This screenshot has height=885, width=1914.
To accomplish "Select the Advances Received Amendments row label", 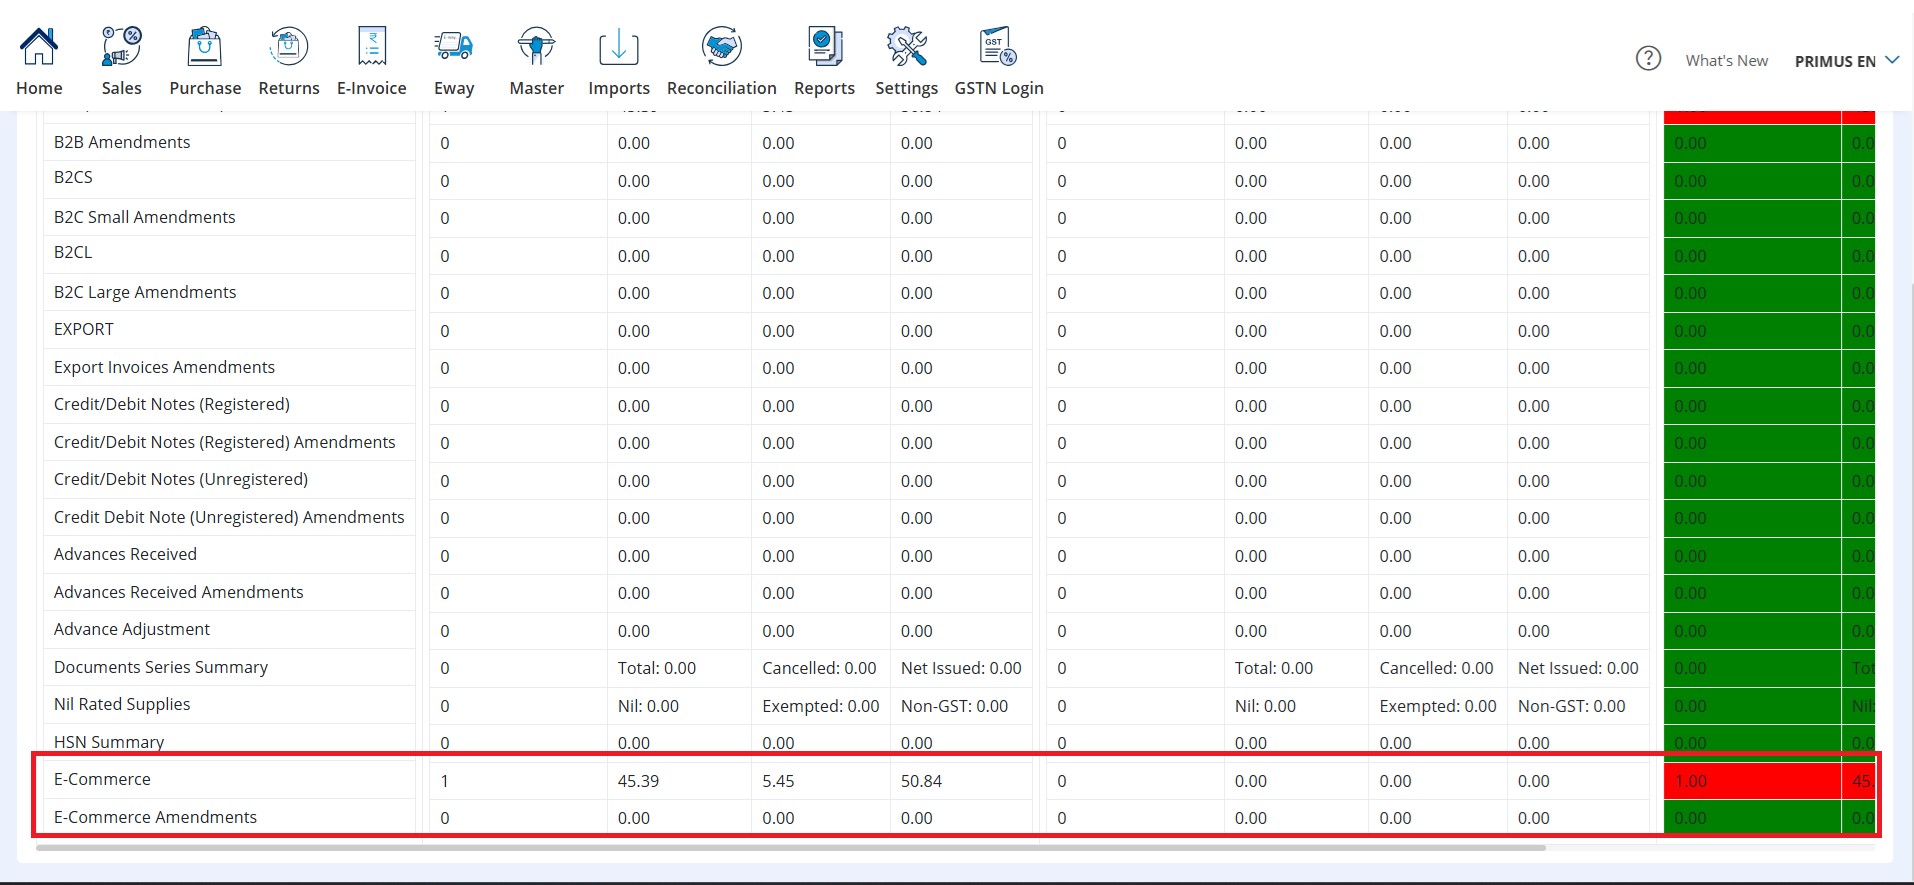I will click(178, 592).
